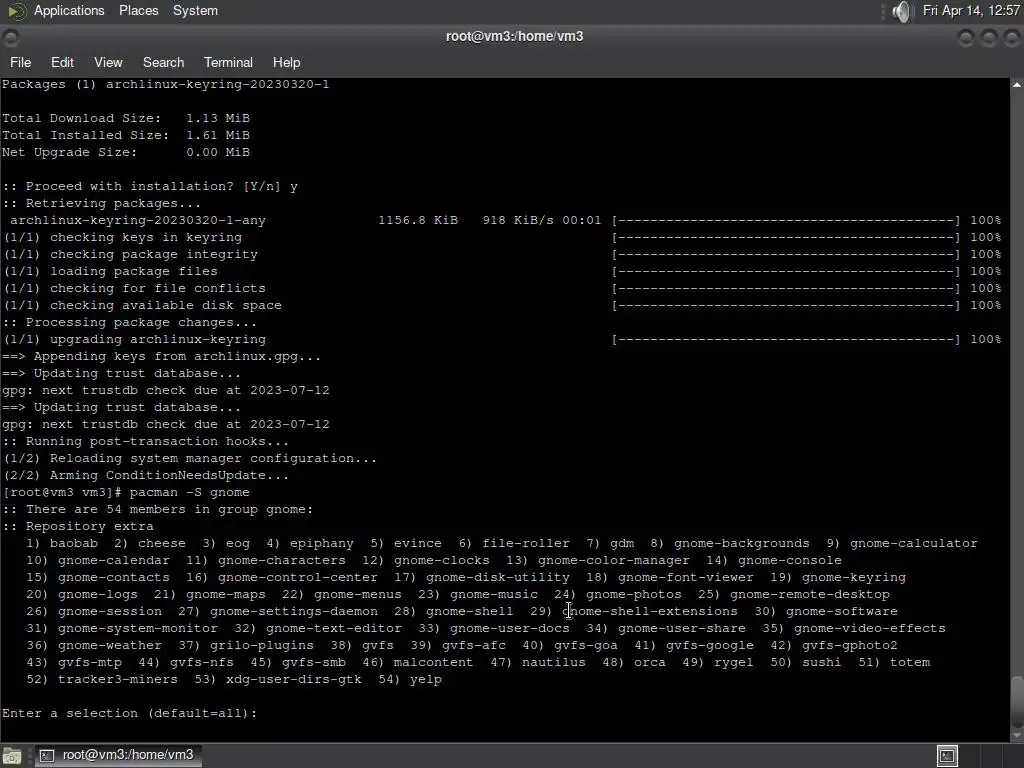Click the volume speaker icon

point(901,11)
